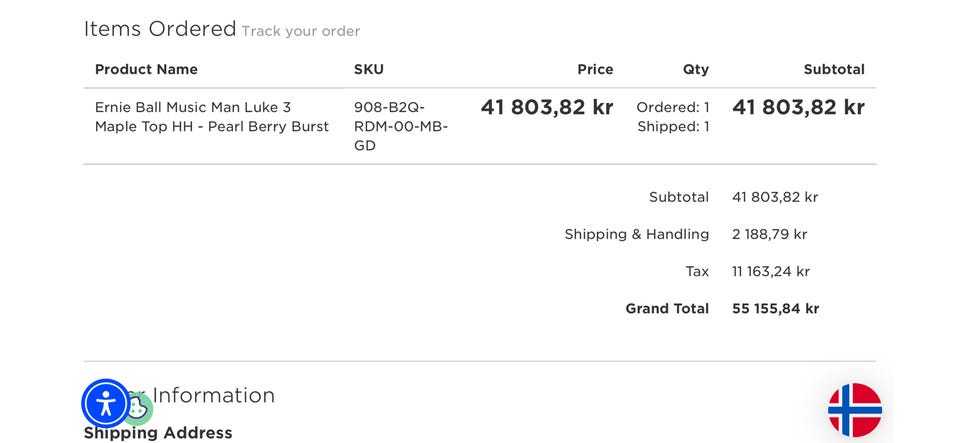Click the Grand Total amount 55 155,84 kr
960x443 pixels.
[x=775, y=309]
